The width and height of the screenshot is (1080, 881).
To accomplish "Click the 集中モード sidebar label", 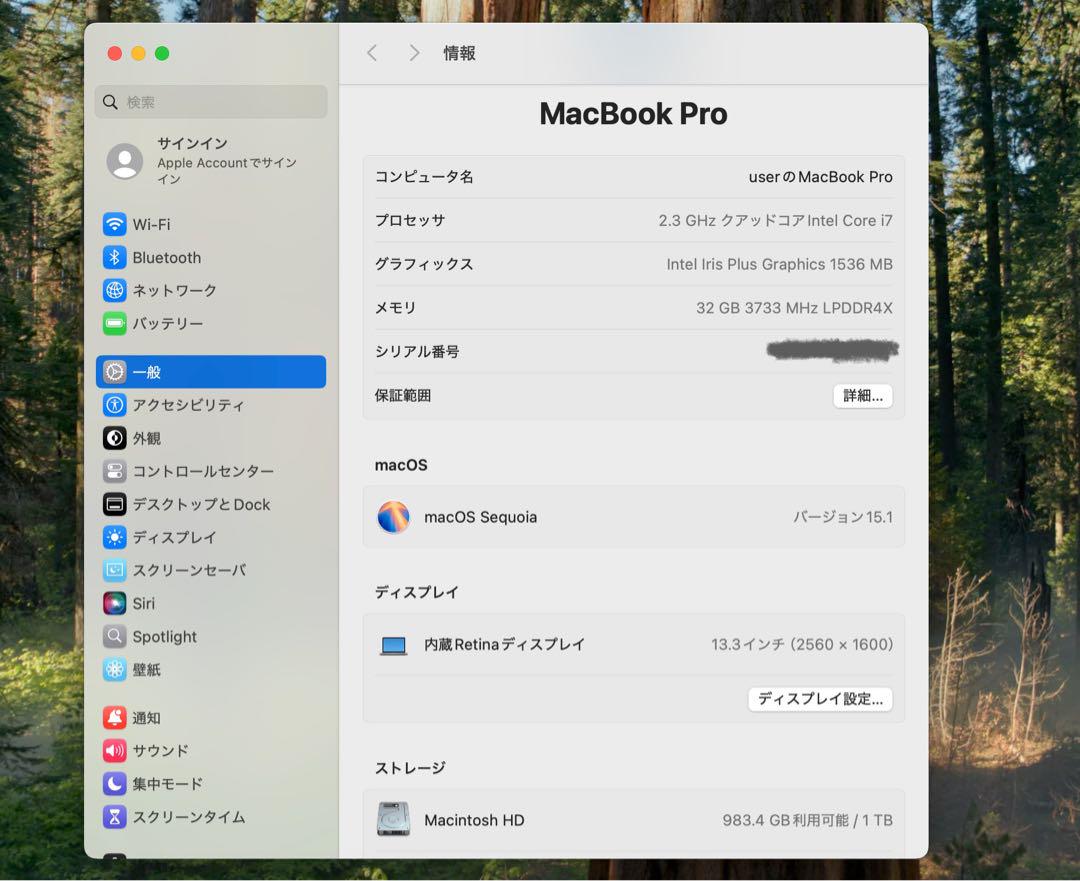I will pos(167,784).
